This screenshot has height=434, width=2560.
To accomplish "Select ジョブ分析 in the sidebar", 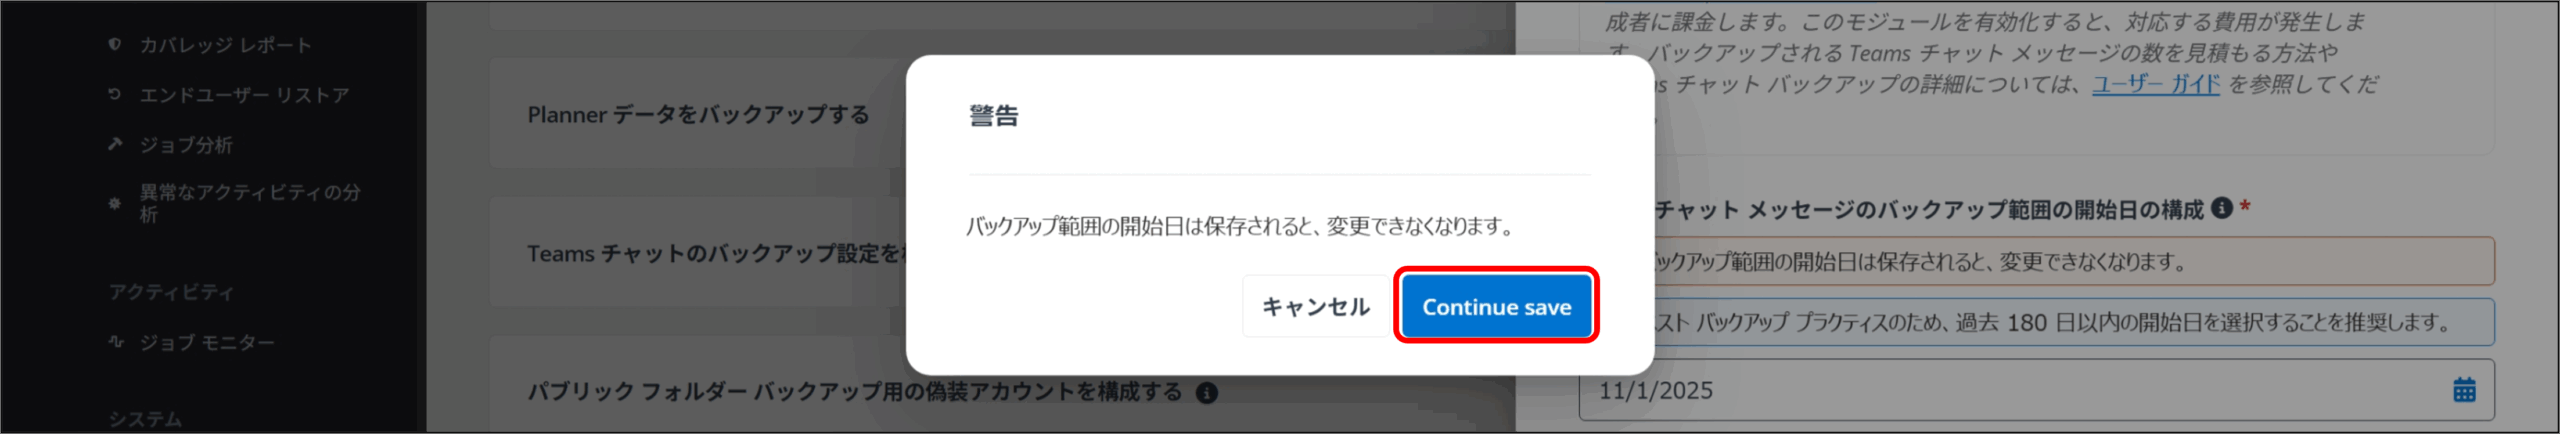I will click(186, 145).
